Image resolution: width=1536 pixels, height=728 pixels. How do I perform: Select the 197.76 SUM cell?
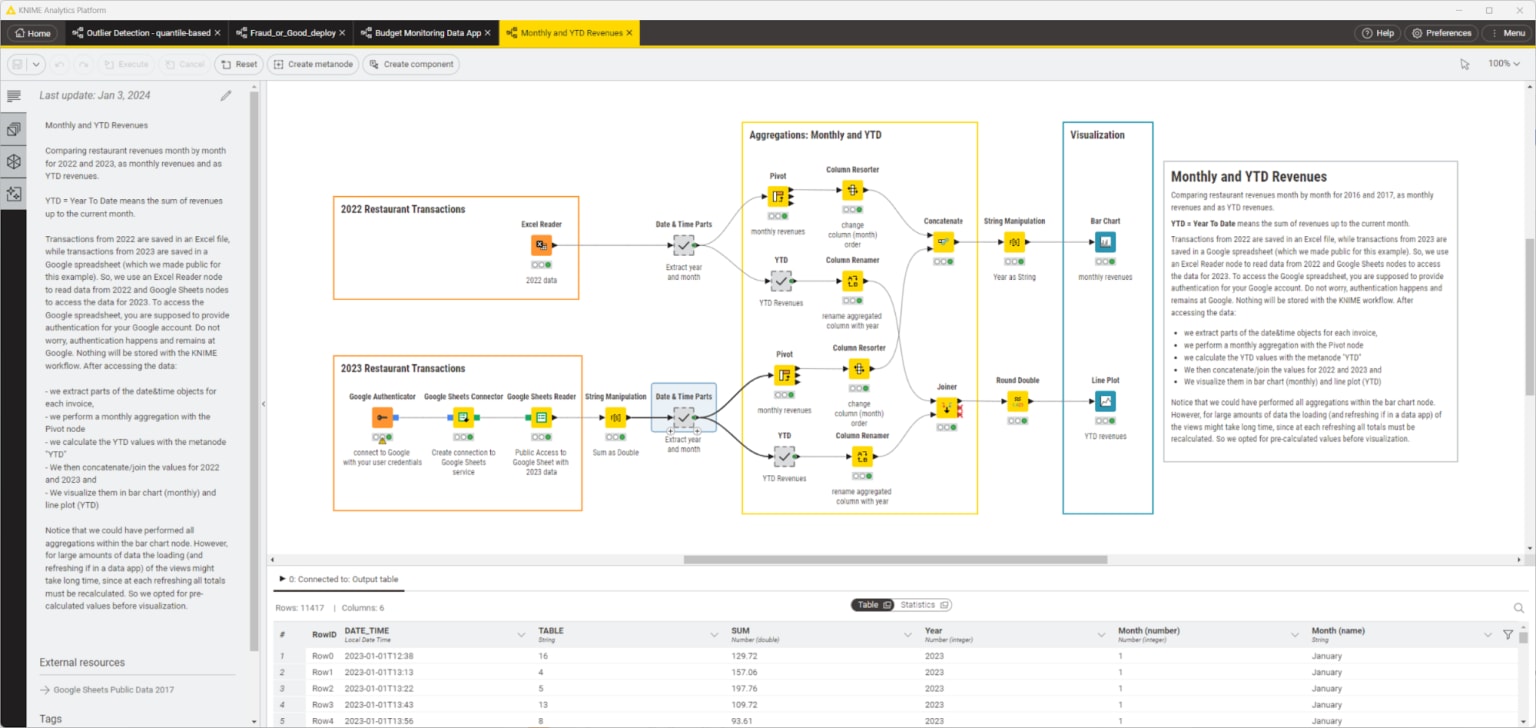tap(744, 689)
